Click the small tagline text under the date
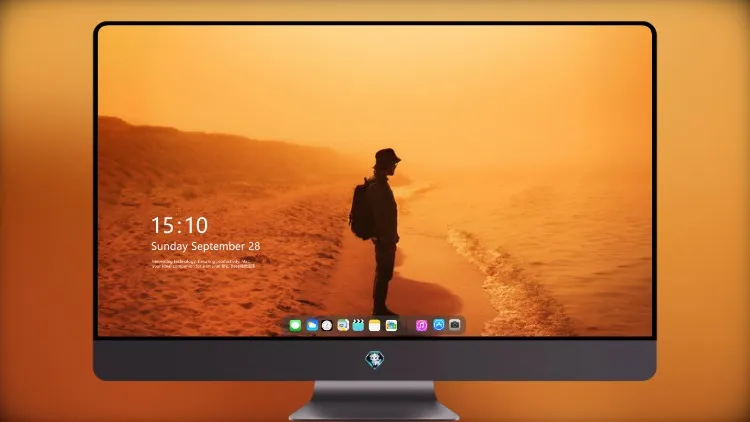This screenshot has height=422, width=750. pyautogui.click(x=204, y=264)
